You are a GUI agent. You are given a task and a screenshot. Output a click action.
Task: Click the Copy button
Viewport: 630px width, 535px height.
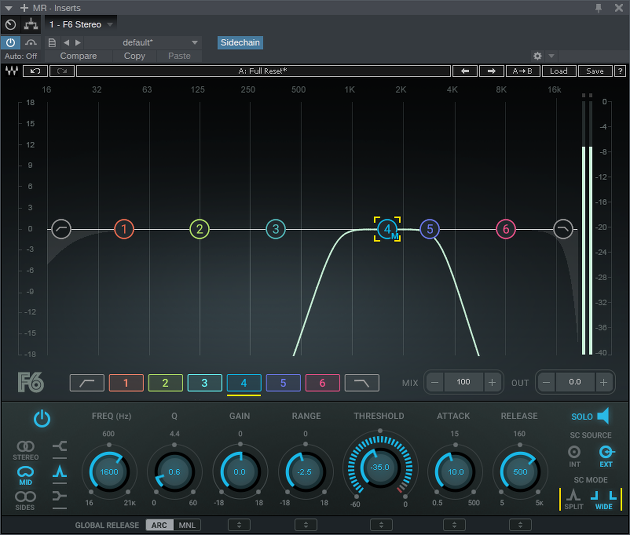[x=134, y=56]
